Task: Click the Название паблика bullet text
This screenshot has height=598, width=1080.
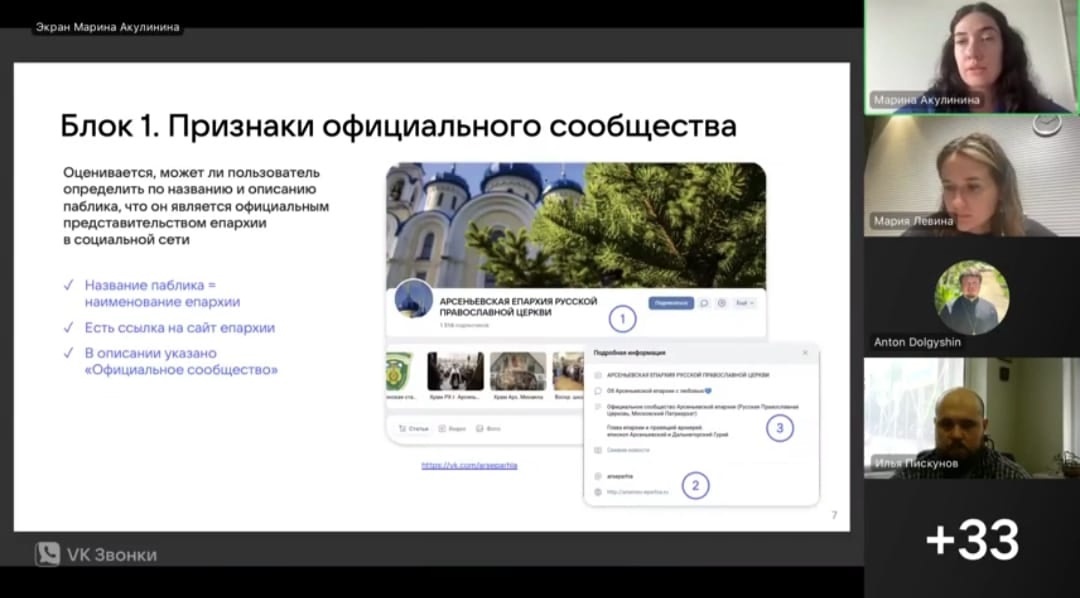Action: tap(163, 293)
